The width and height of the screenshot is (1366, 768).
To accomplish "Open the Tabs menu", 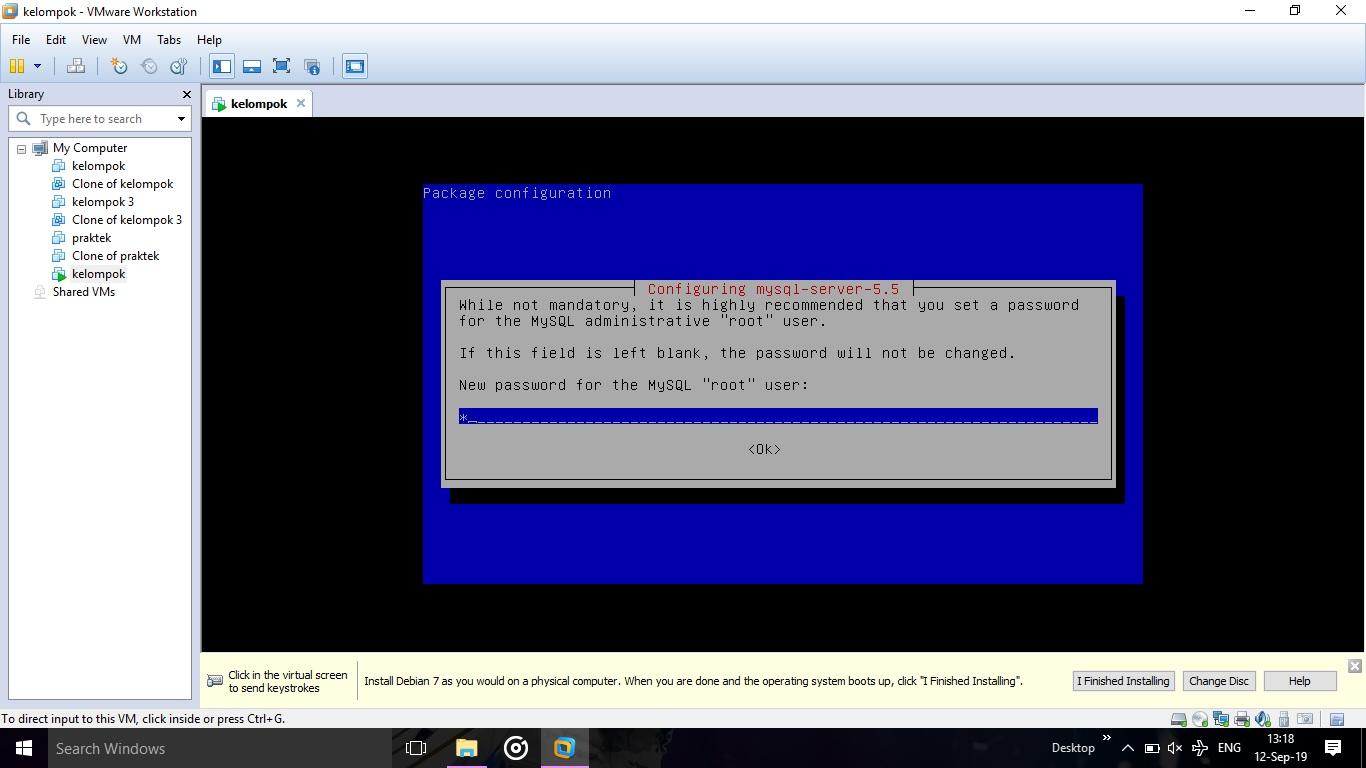I will pyautogui.click(x=169, y=40).
